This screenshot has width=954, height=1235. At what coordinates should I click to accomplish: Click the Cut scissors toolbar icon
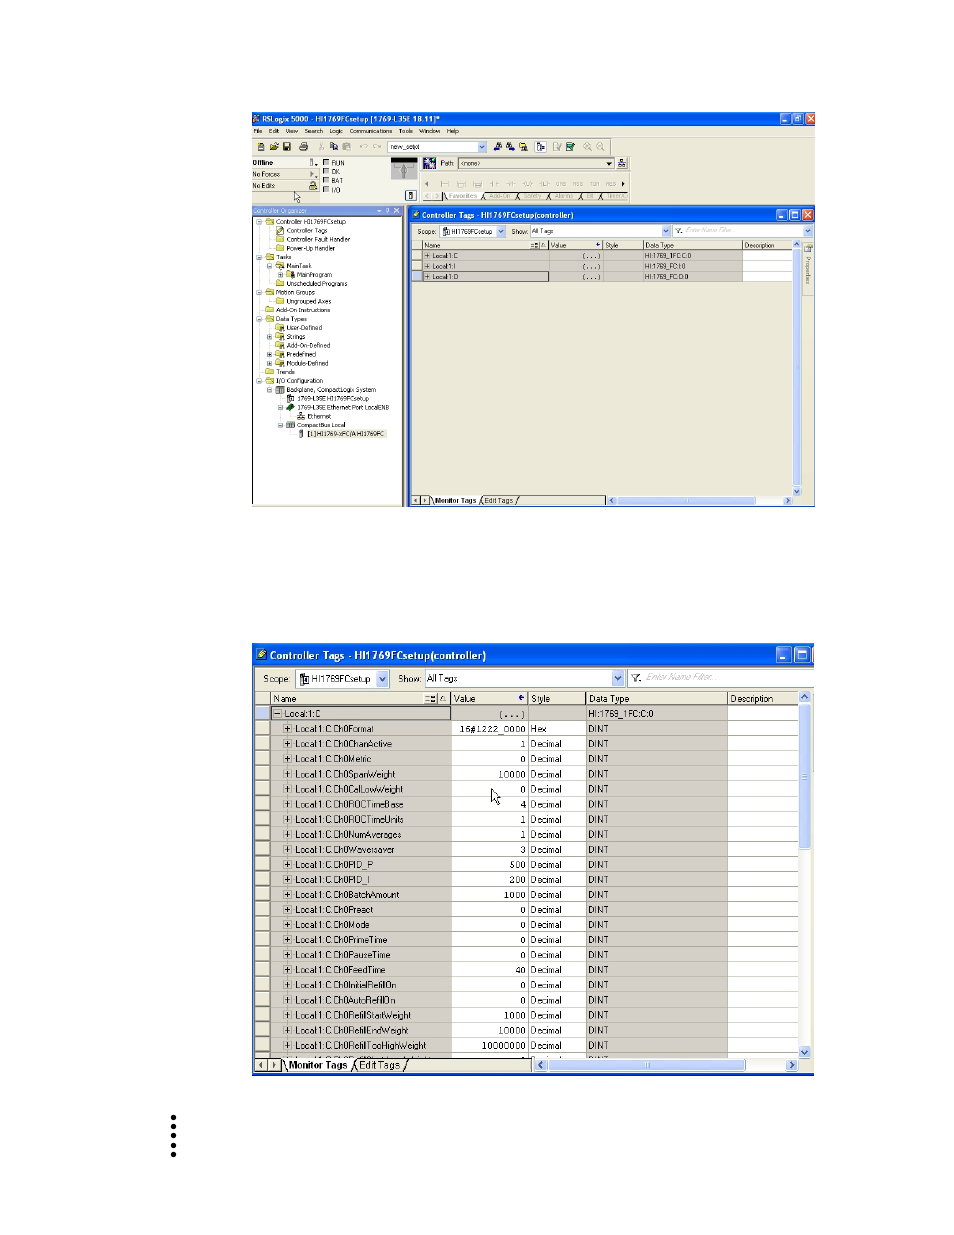pyautogui.click(x=322, y=147)
